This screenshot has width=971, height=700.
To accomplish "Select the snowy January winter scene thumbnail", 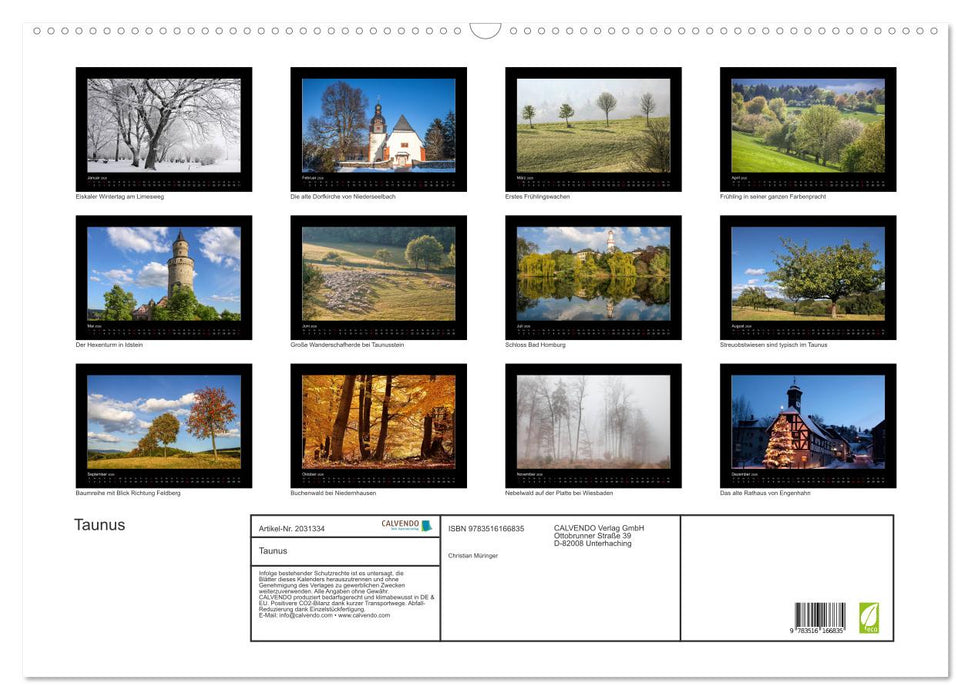I will tap(163, 125).
